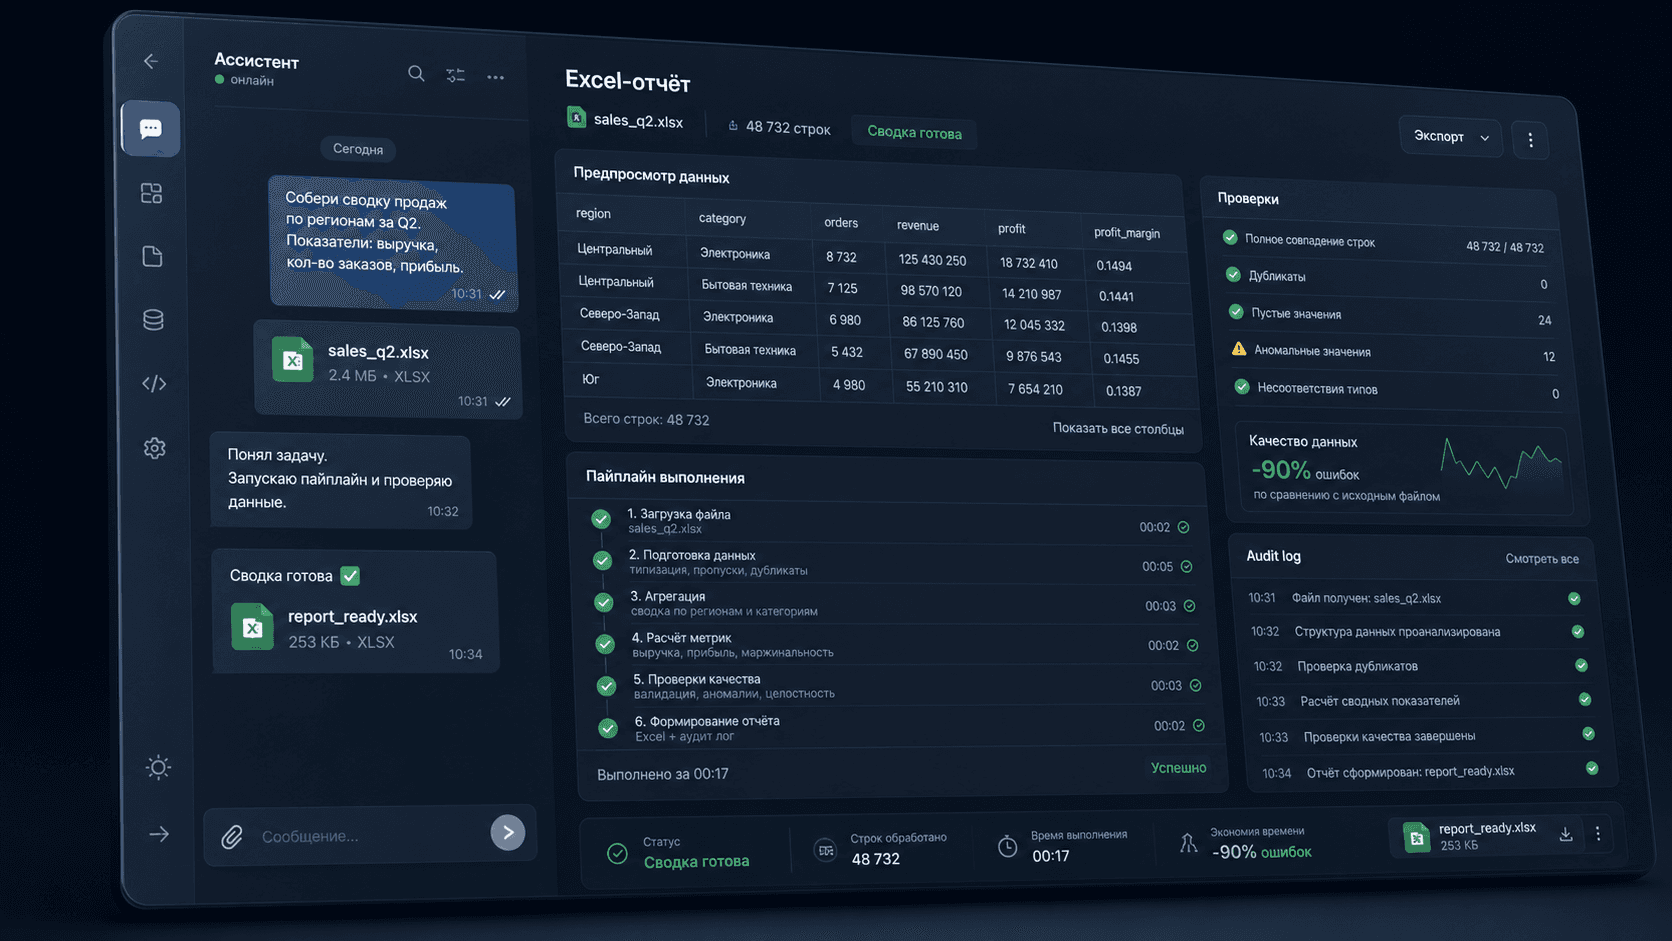The image size is (1672, 941).
Task: Click the Несоответствия типов check icon
Action: (x=1242, y=387)
